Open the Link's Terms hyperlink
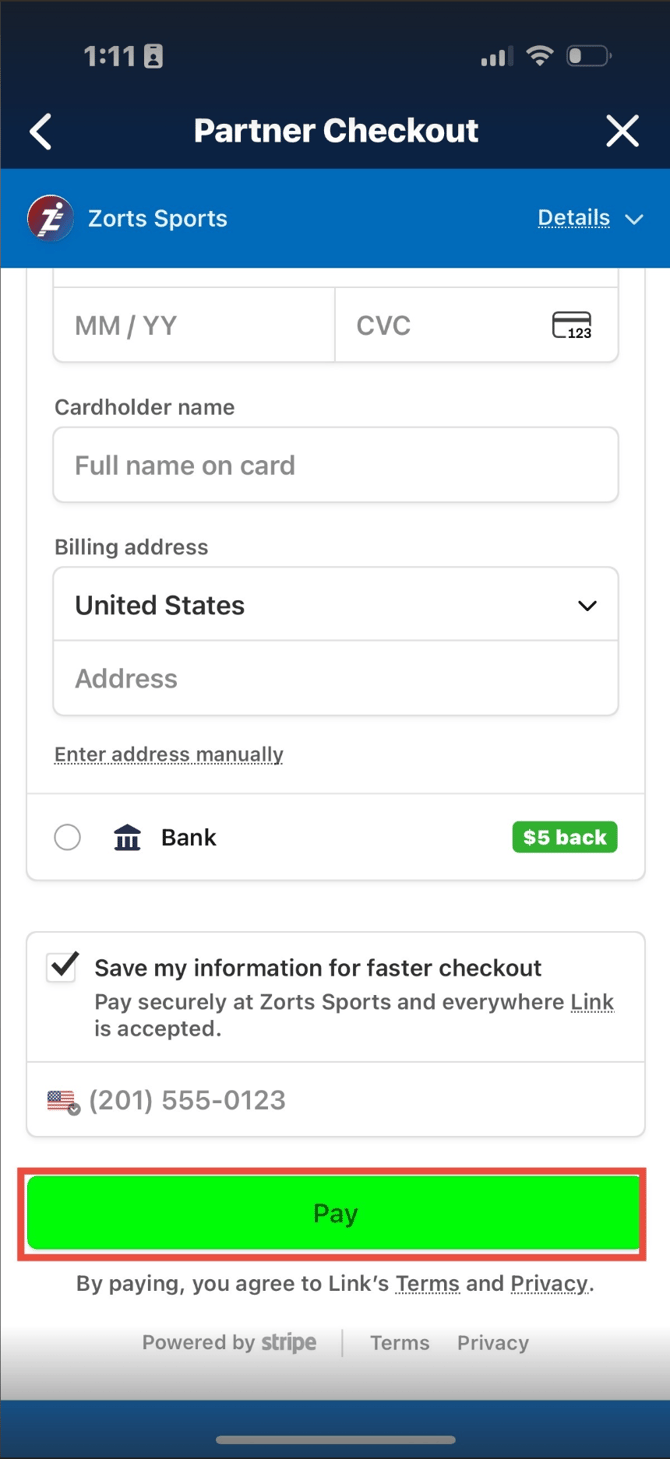This screenshot has width=670, height=1459. [x=427, y=1283]
